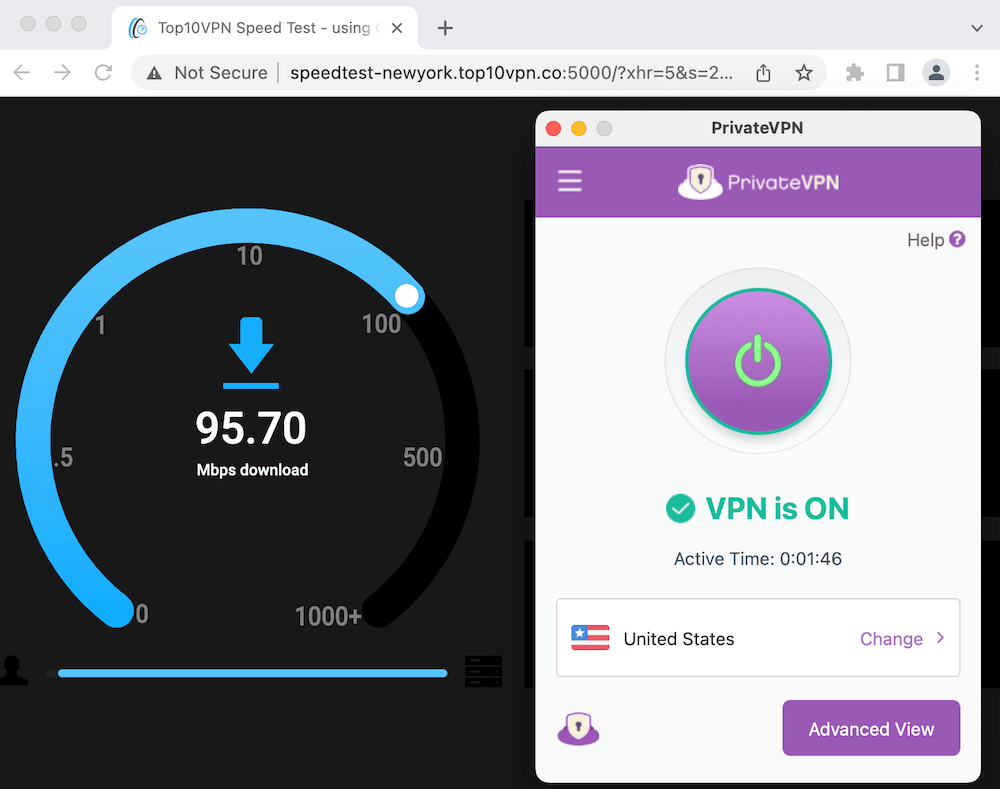Expand the Change server chevron
The image size is (1000, 789).
(x=939, y=638)
